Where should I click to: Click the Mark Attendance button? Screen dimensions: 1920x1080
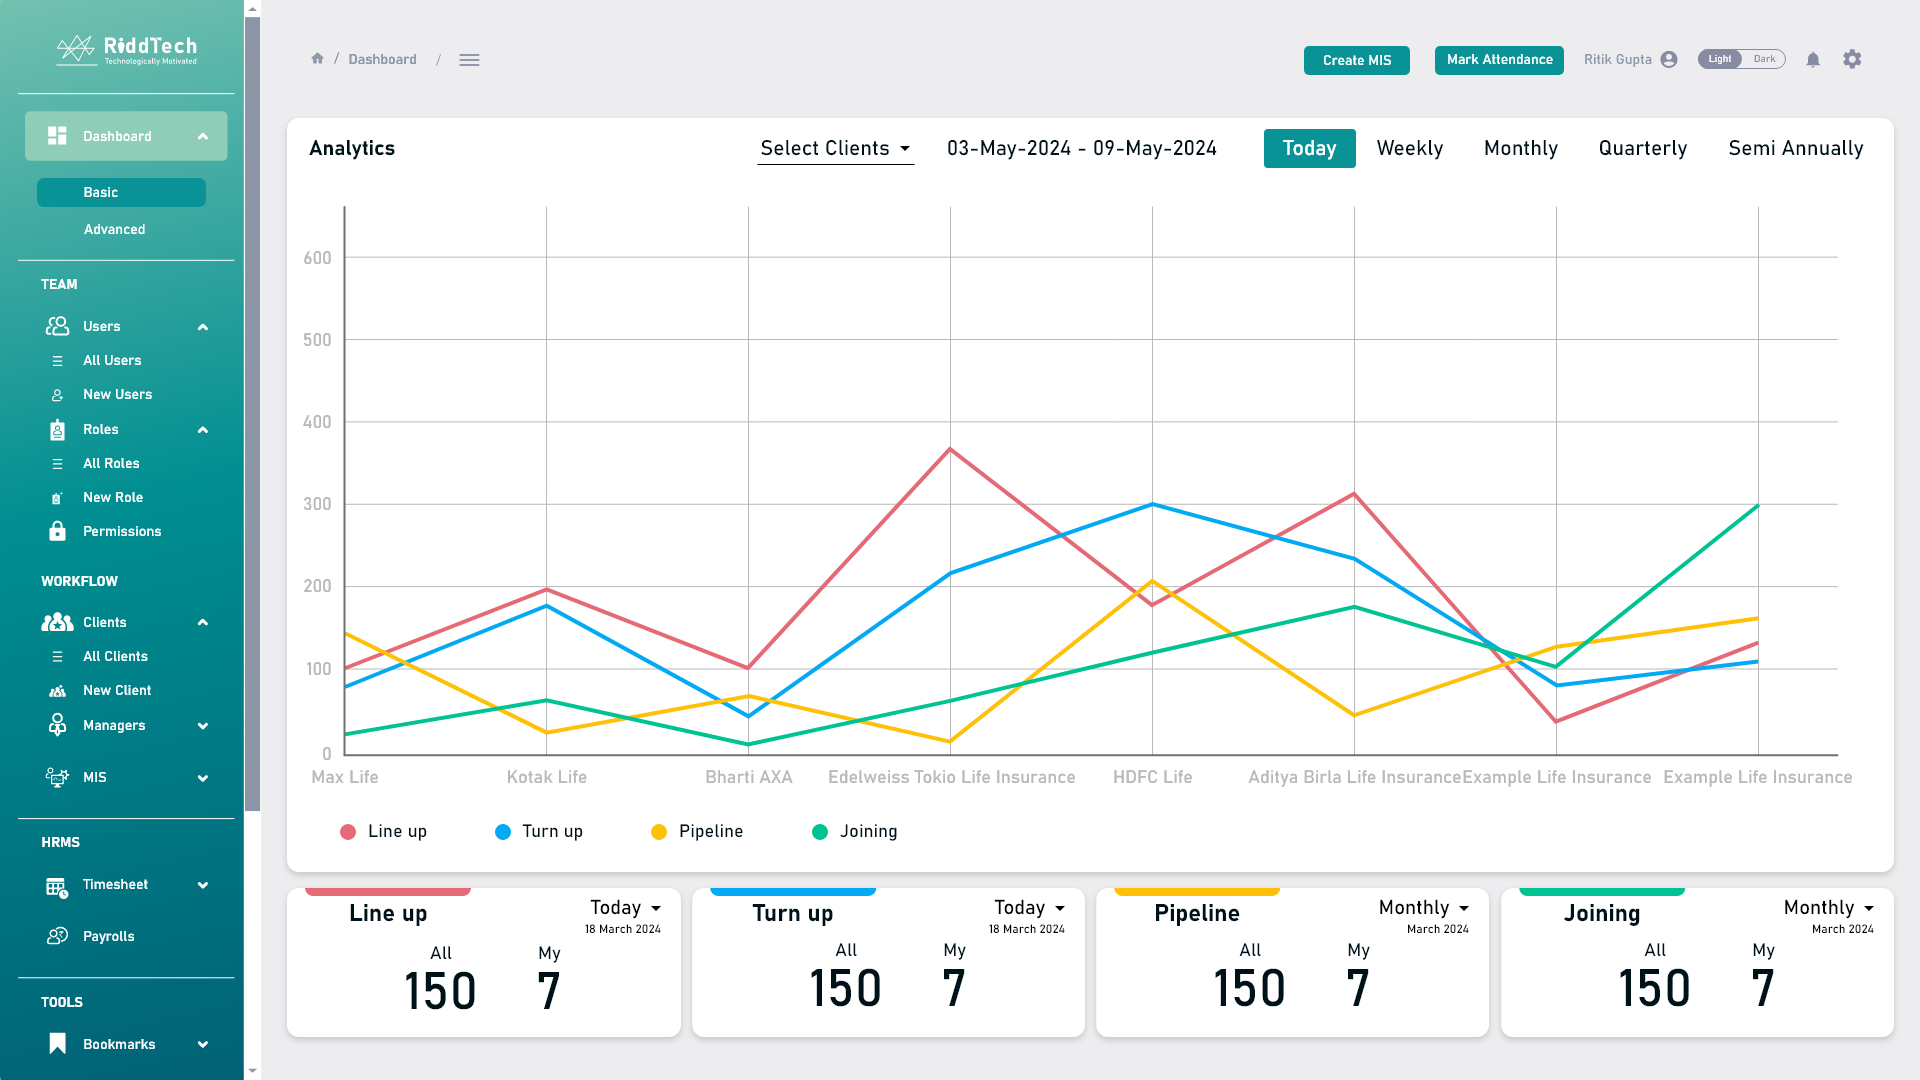click(x=1499, y=60)
